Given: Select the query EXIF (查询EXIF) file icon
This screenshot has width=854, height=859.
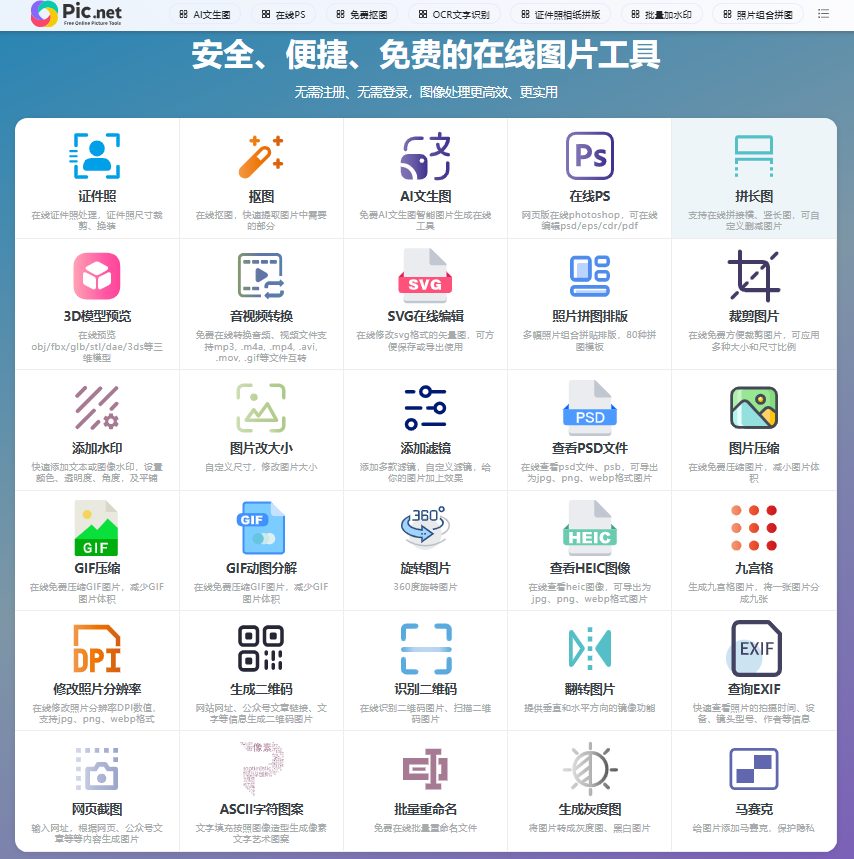Looking at the screenshot, I should [x=755, y=647].
